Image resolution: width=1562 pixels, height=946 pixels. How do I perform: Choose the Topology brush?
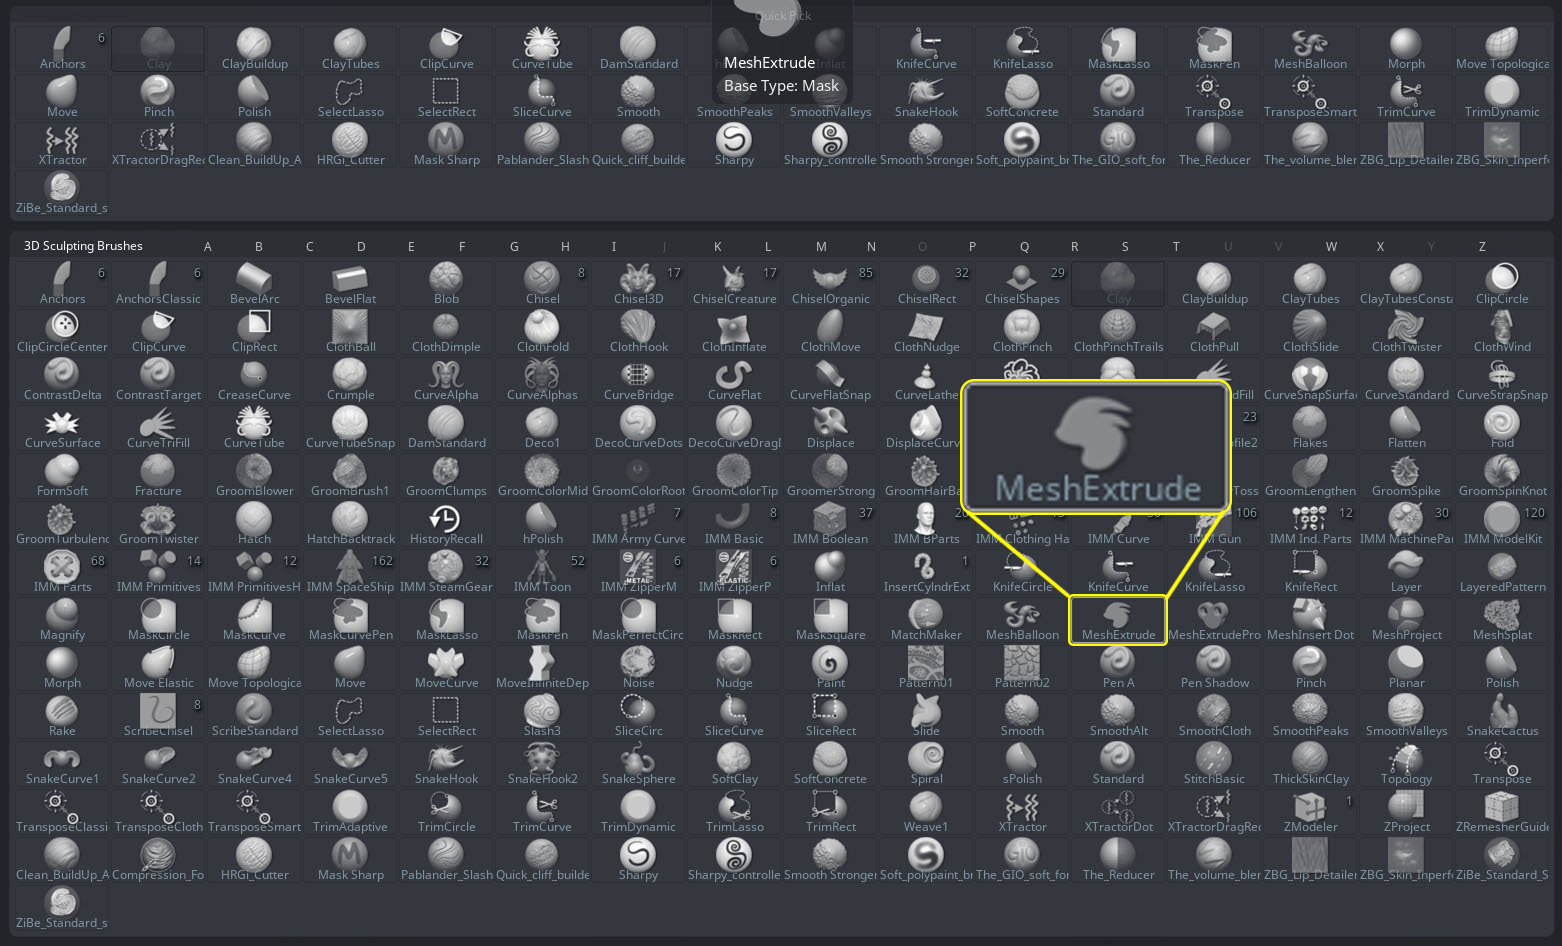coord(1406,765)
